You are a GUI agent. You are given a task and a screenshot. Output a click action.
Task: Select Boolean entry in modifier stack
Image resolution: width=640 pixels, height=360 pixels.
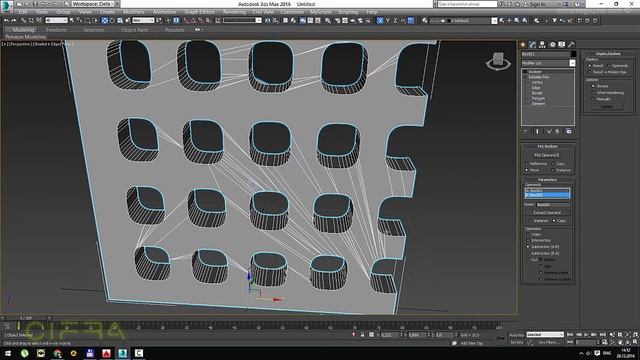tap(535, 72)
